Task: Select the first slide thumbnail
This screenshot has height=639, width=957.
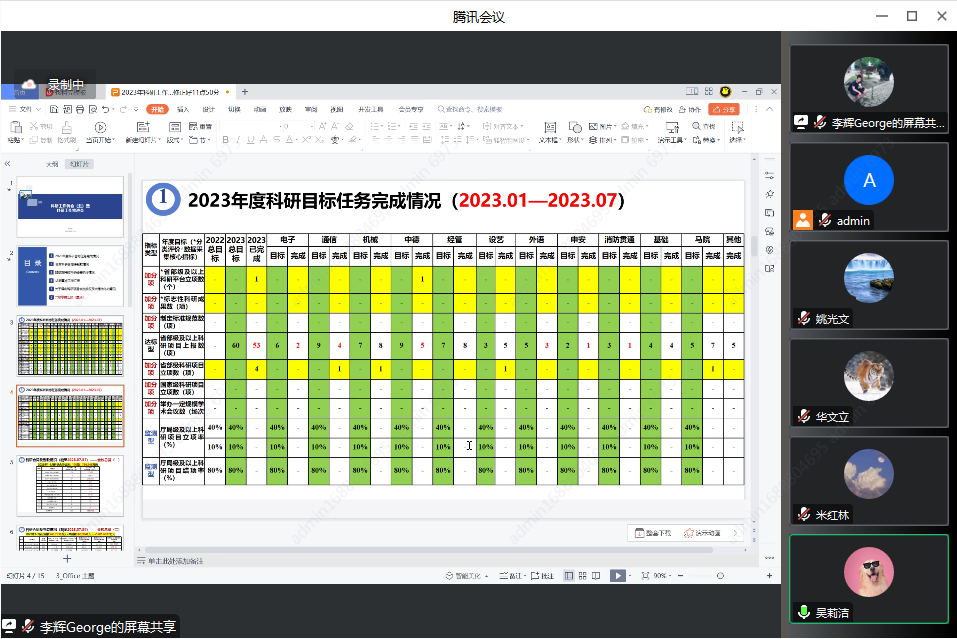Action: click(70, 206)
